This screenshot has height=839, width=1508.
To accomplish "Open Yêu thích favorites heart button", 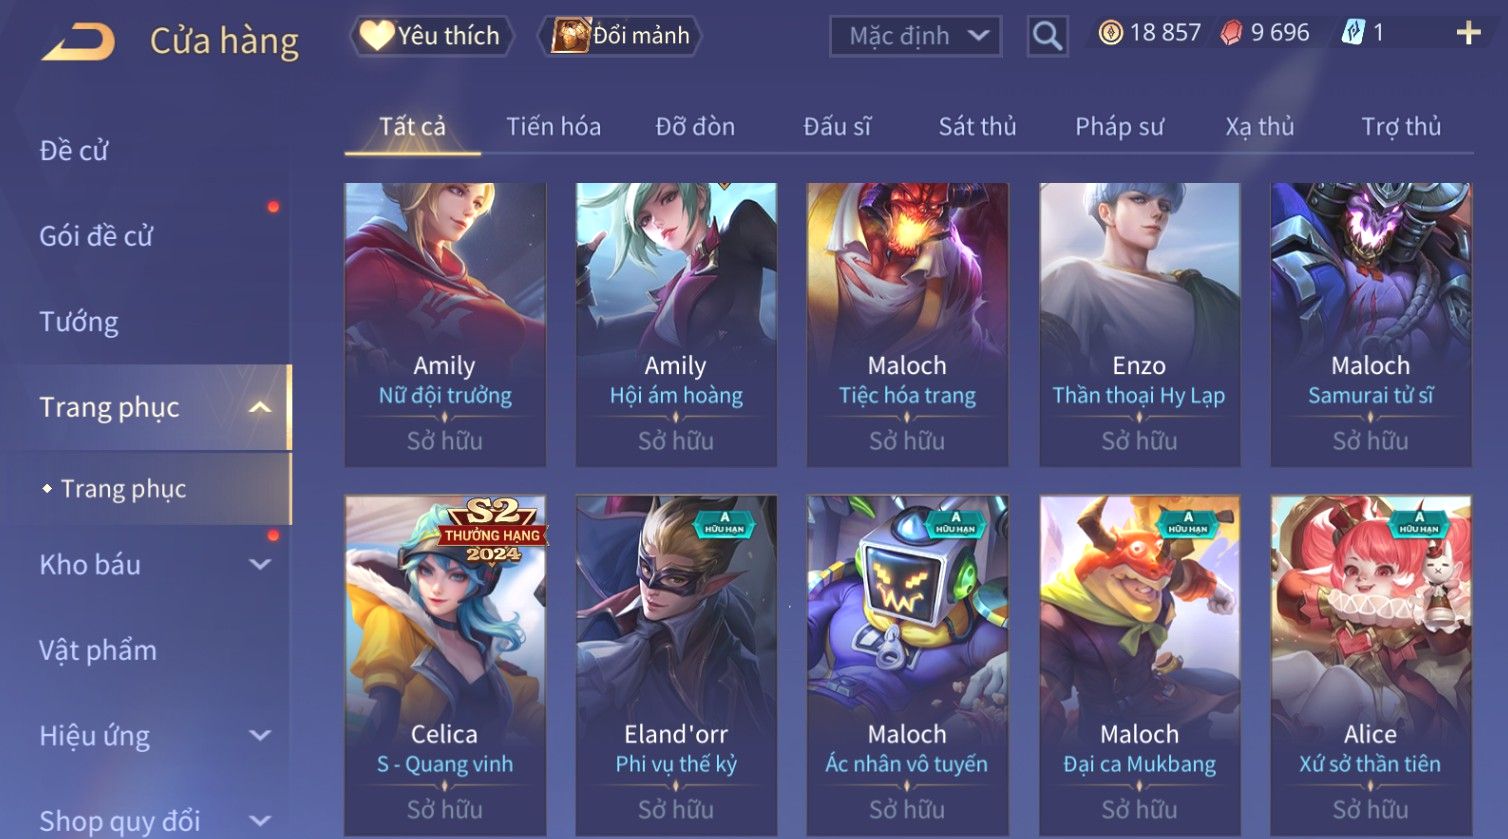I will [x=431, y=36].
